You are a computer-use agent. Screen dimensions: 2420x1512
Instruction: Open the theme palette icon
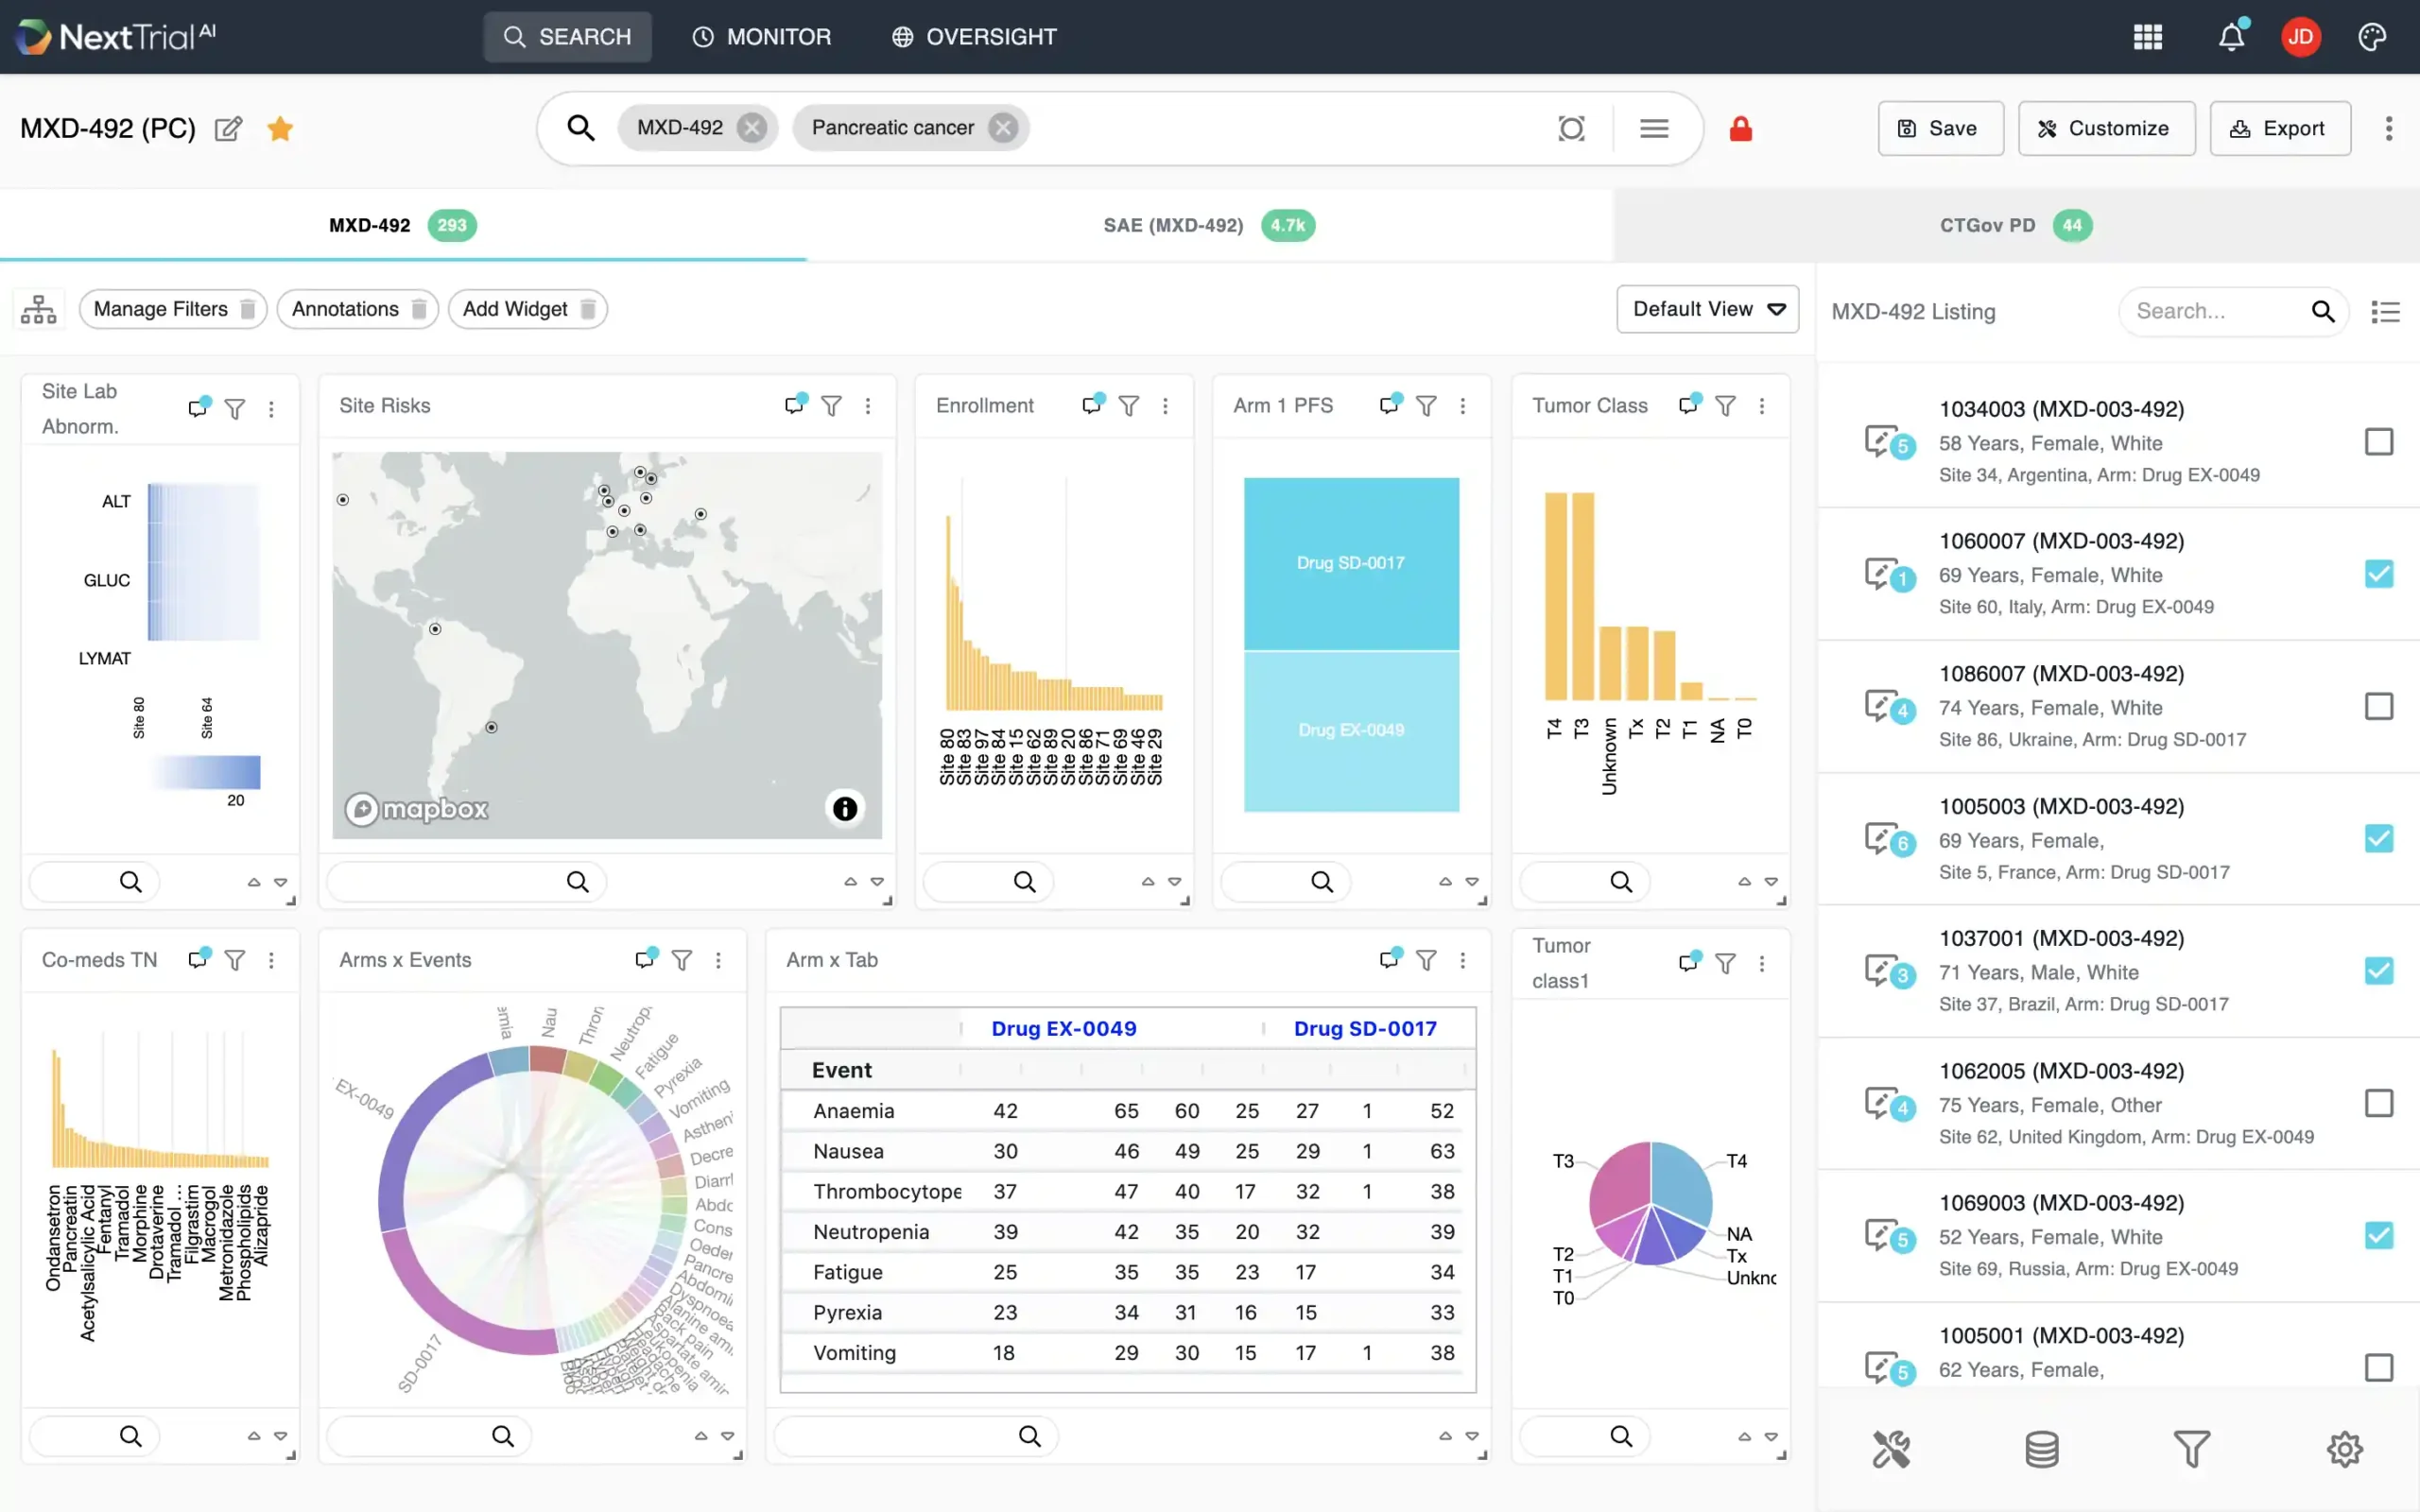(x=2371, y=37)
